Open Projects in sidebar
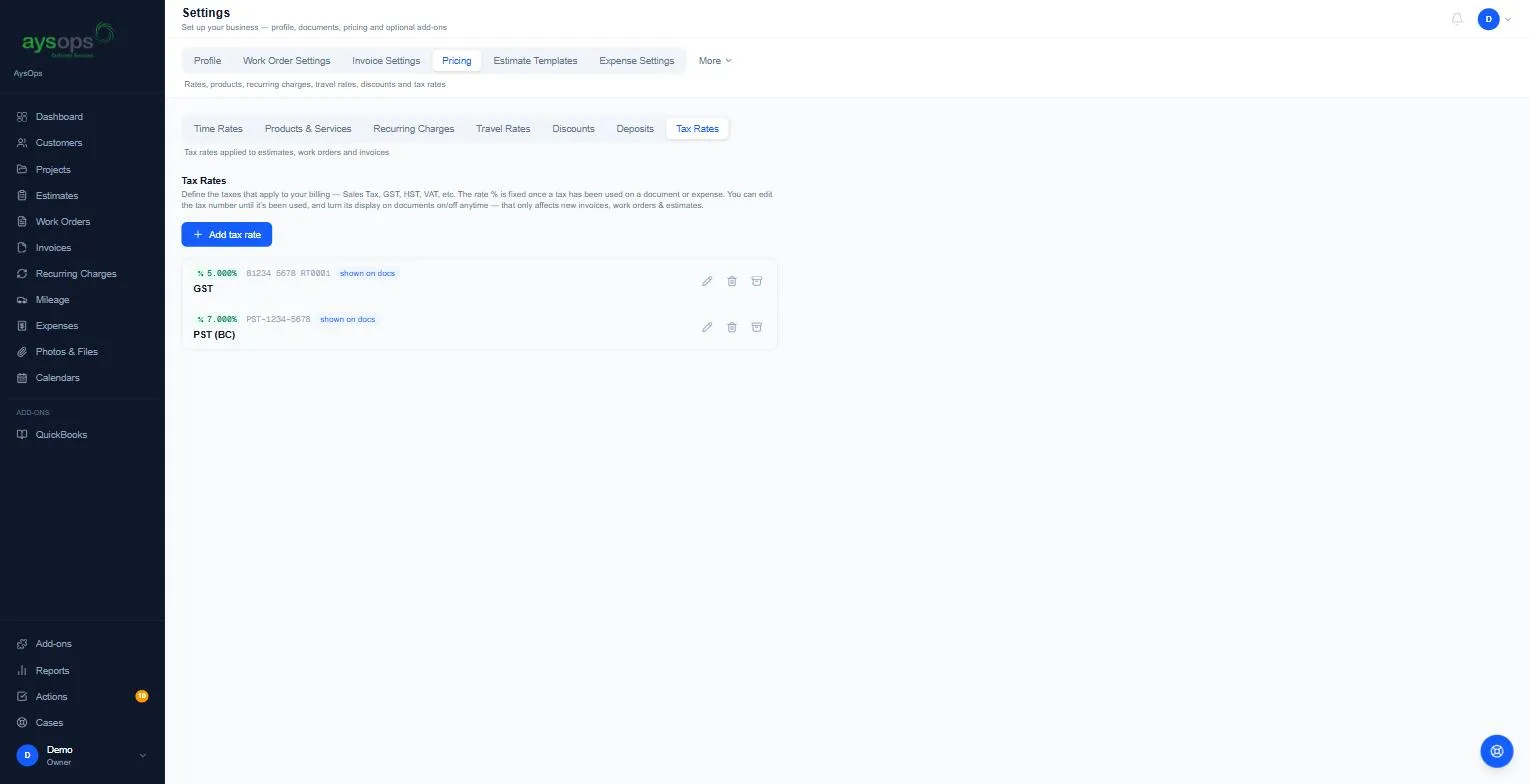 click(82, 169)
